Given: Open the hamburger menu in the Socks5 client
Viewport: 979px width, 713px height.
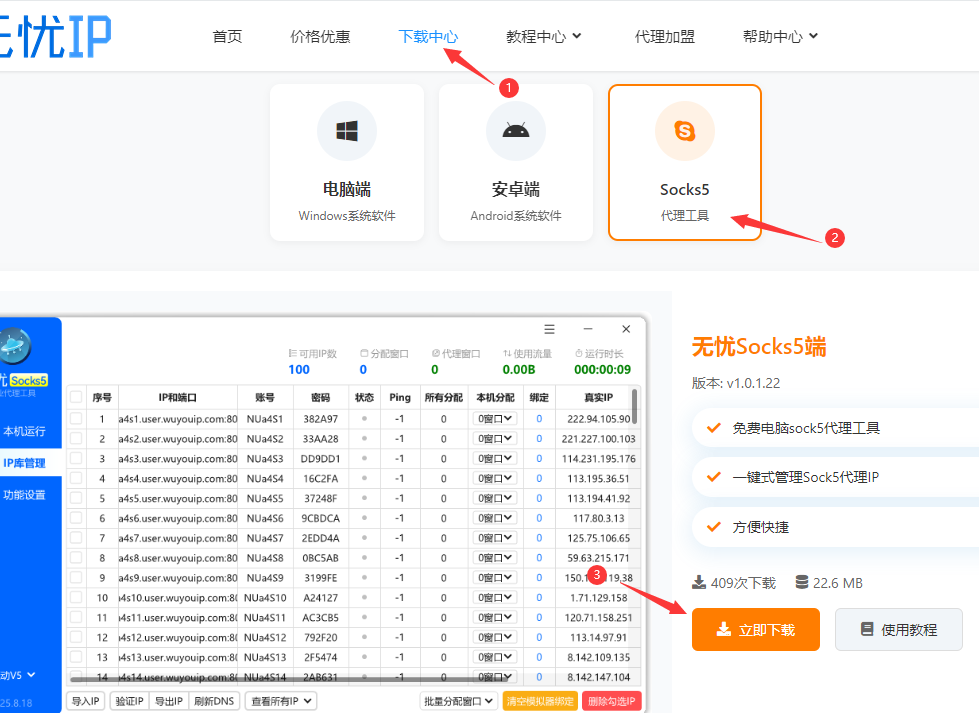Looking at the screenshot, I should pyautogui.click(x=549, y=329).
